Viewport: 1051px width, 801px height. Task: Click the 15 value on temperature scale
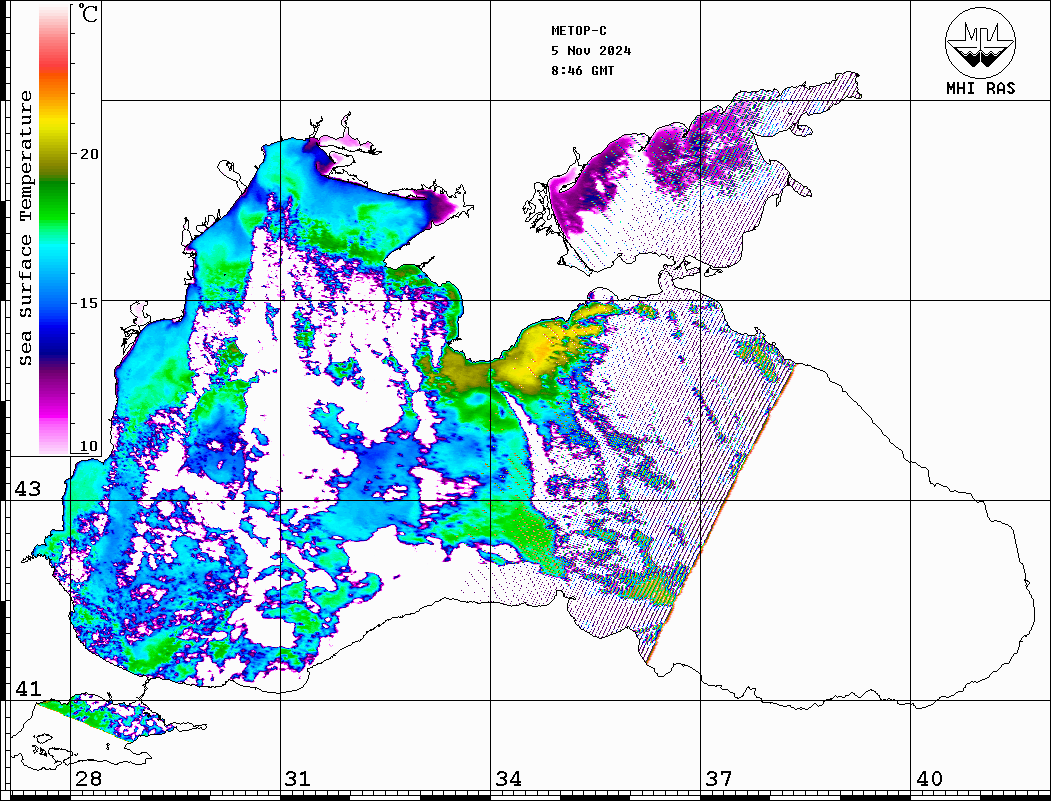[88, 303]
